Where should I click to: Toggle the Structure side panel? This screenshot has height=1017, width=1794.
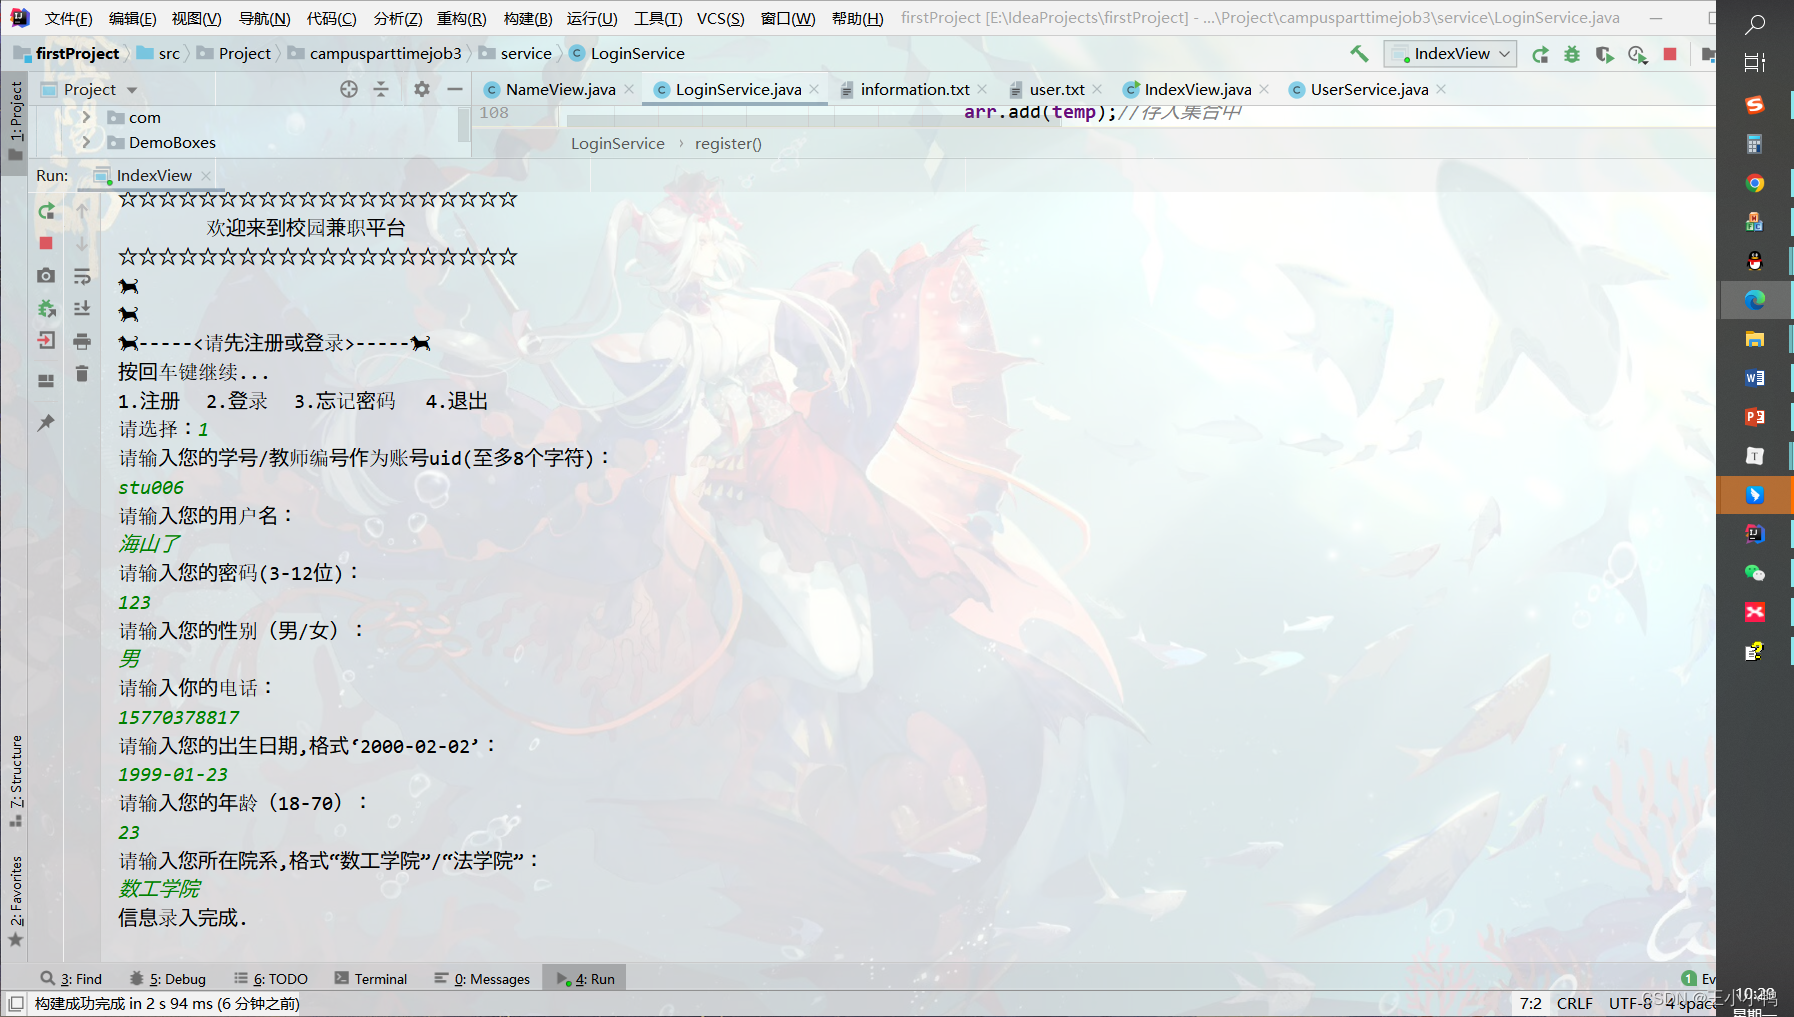click(x=15, y=781)
